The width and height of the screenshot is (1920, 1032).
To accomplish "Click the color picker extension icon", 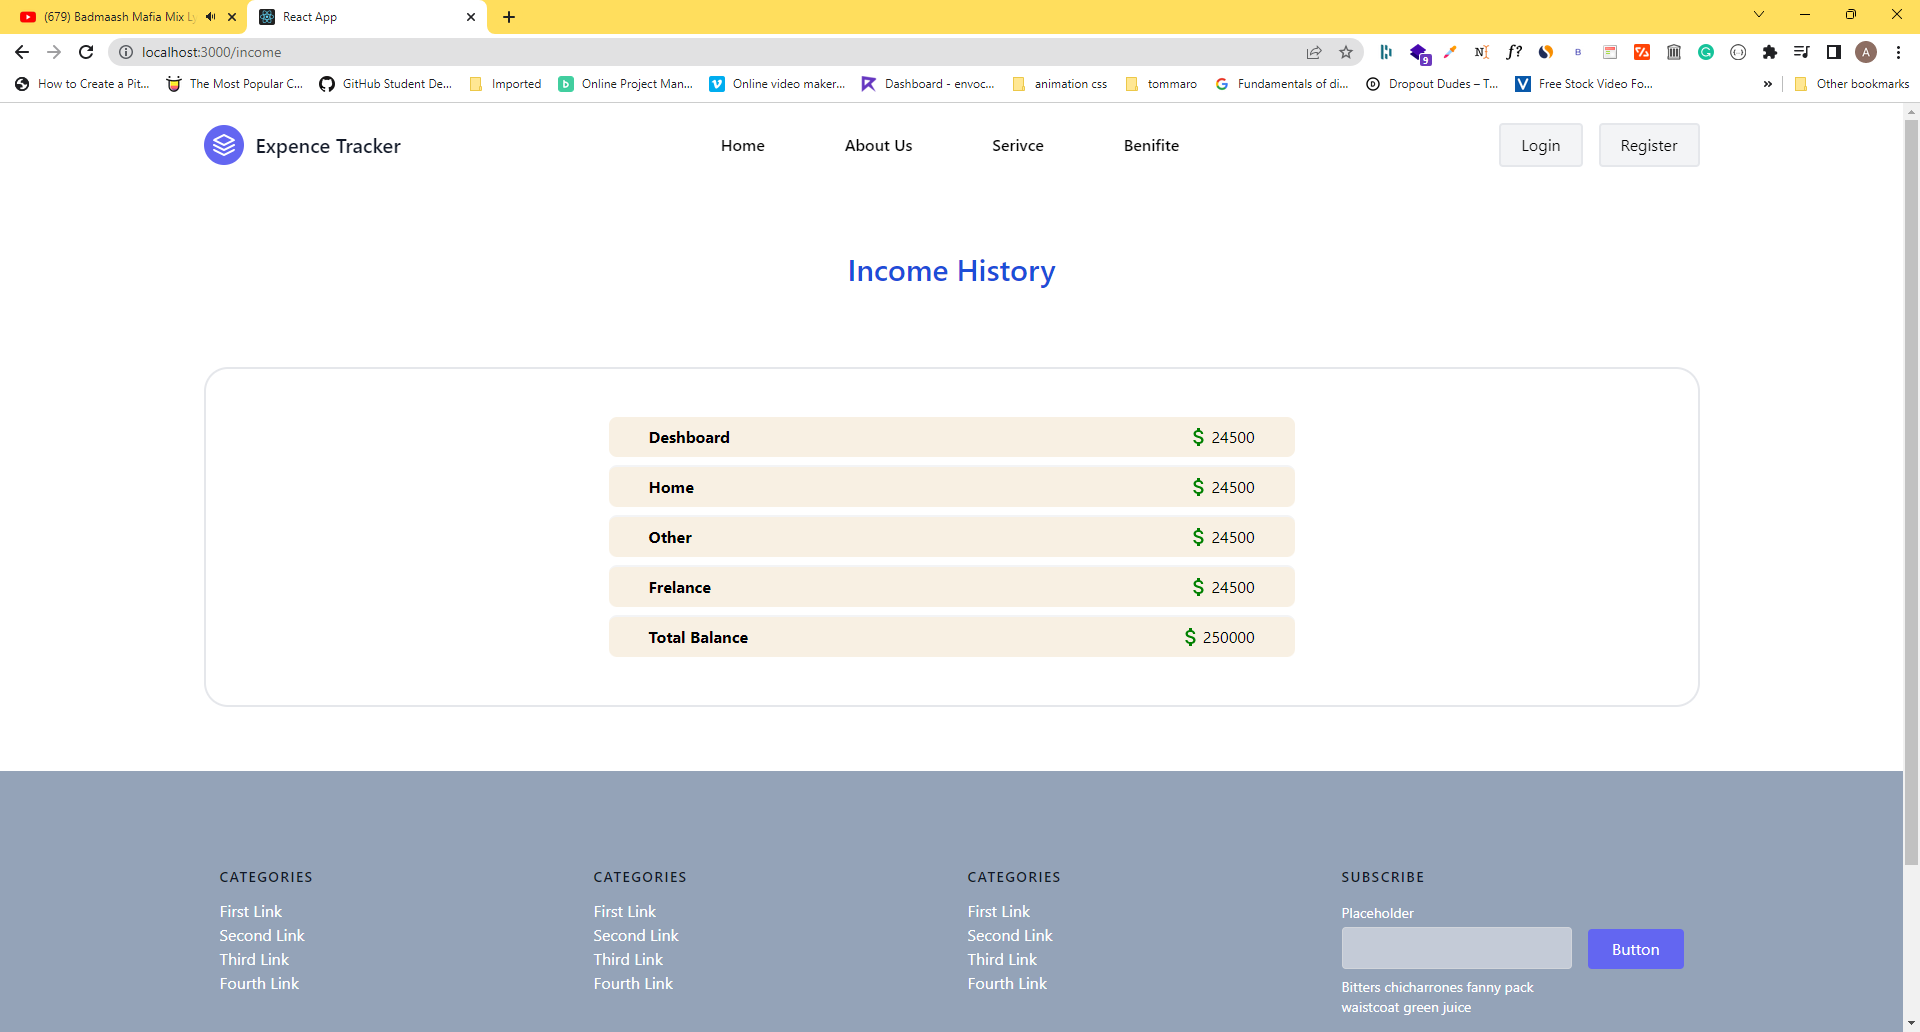I will 1450,52.
